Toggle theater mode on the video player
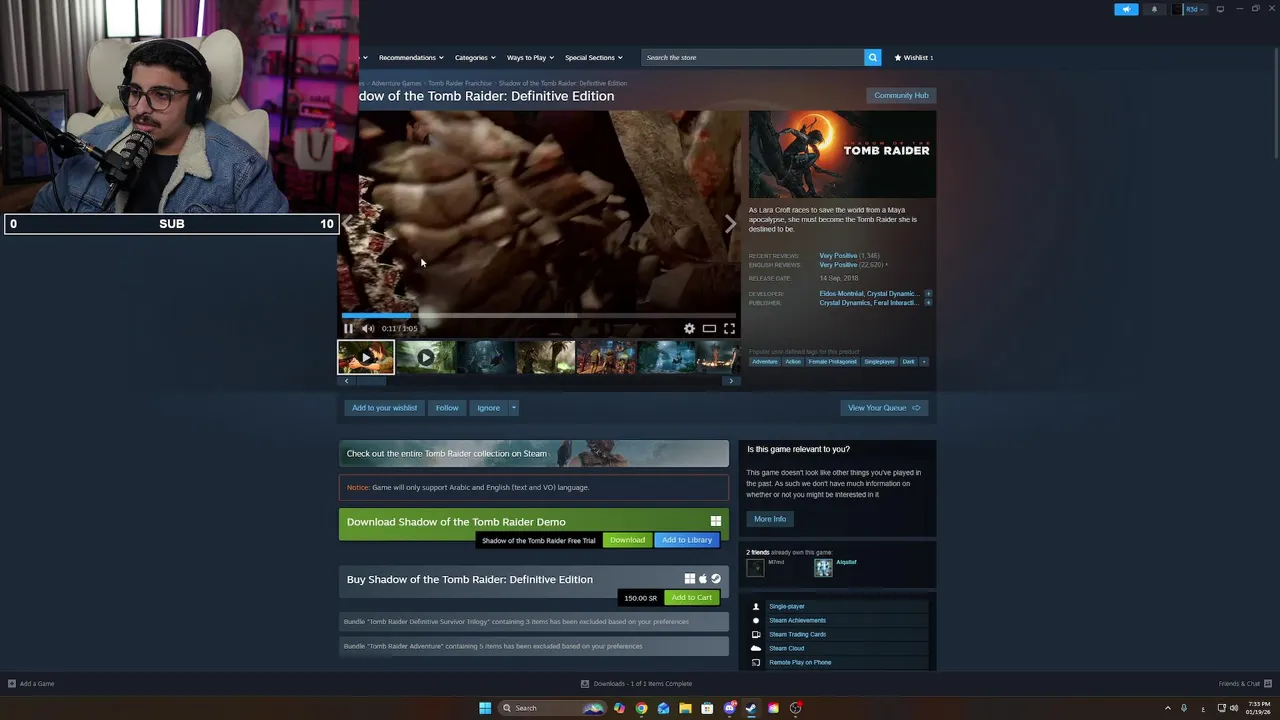 pyautogui.click(x=709, y=328)
